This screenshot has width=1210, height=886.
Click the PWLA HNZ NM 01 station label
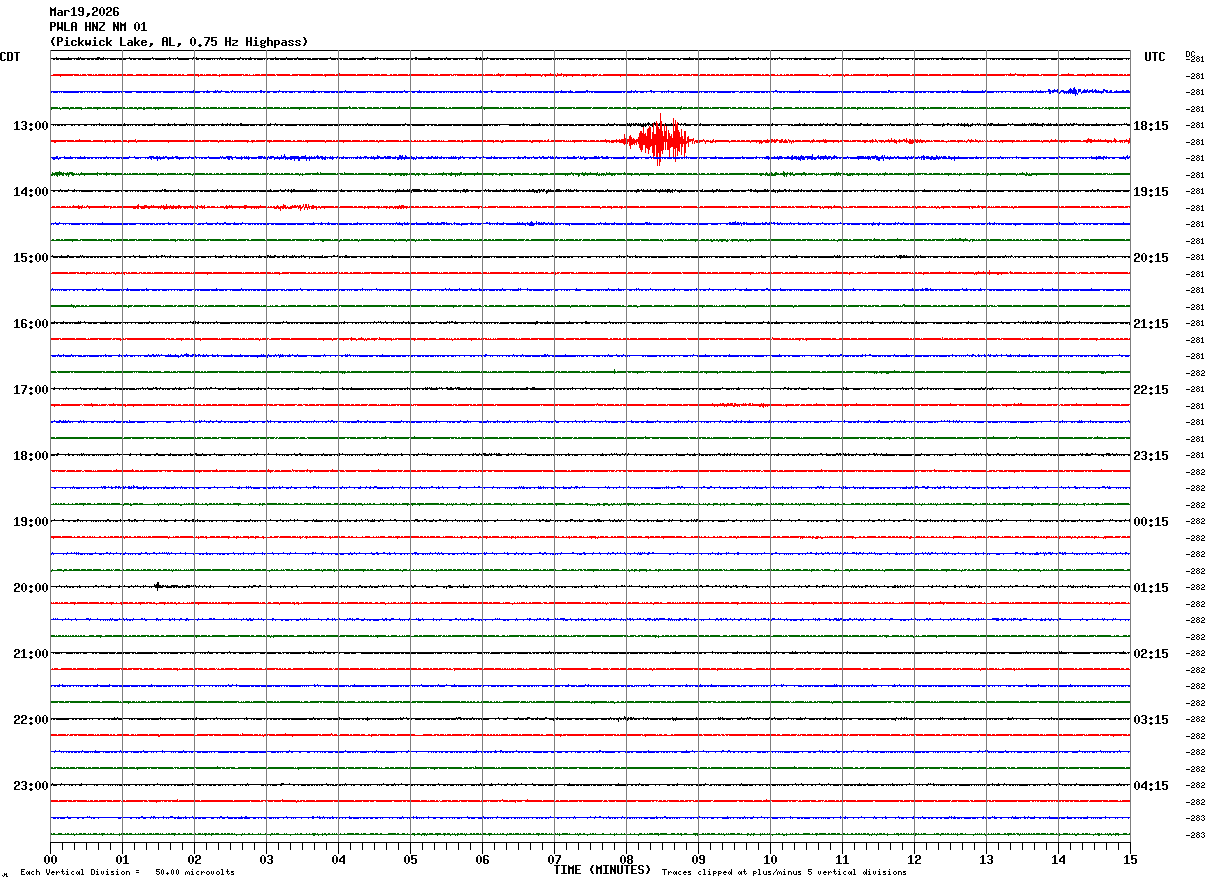coord(98,27)
